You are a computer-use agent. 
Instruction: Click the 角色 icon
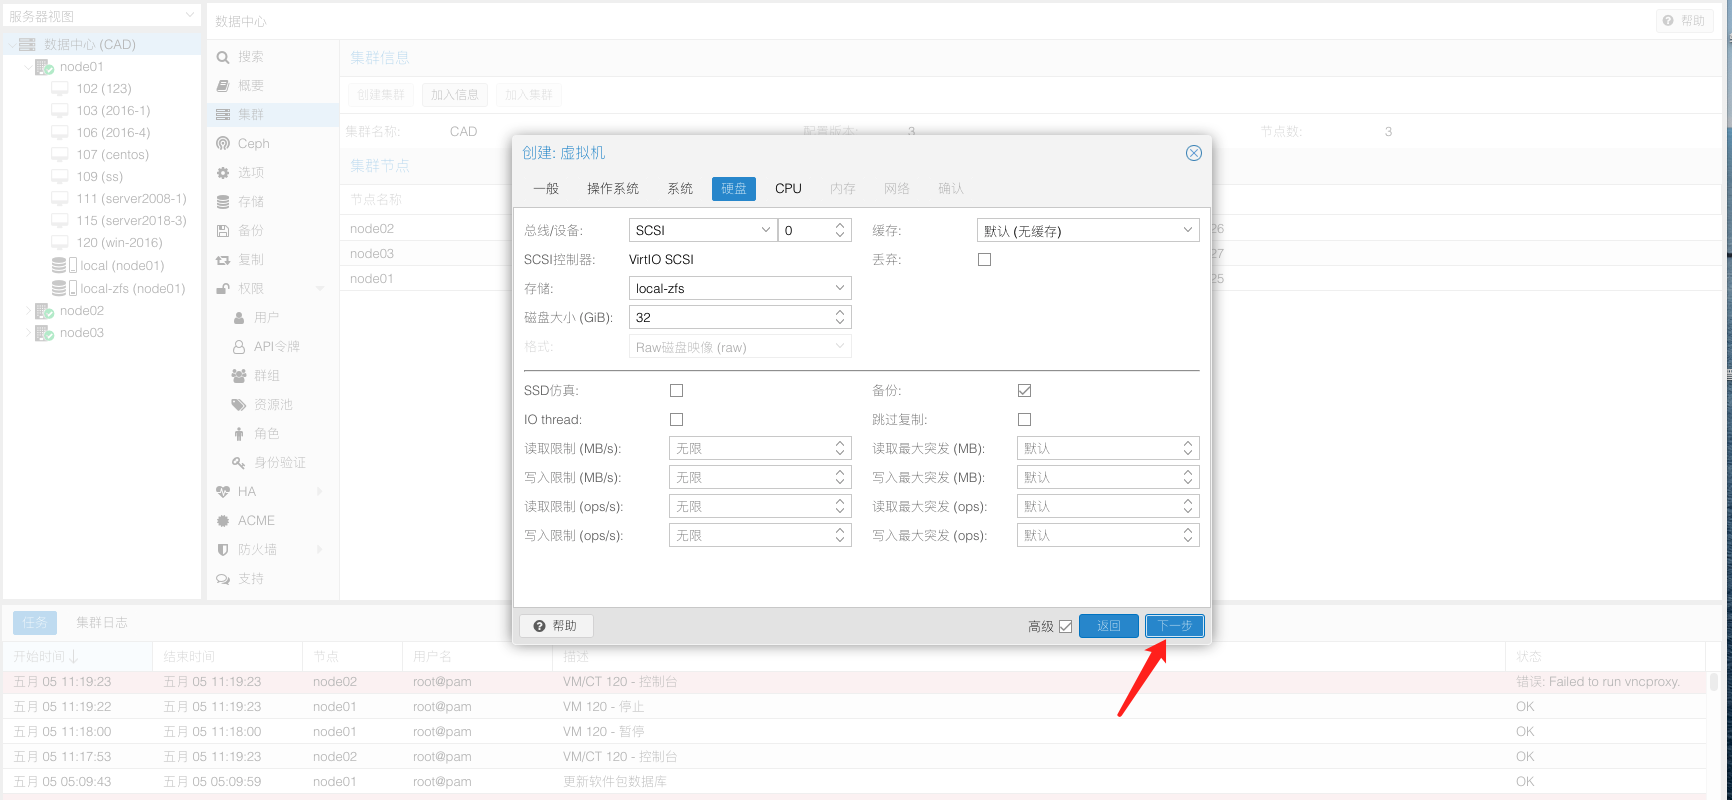pyautogui.click(x=239, y=434)
